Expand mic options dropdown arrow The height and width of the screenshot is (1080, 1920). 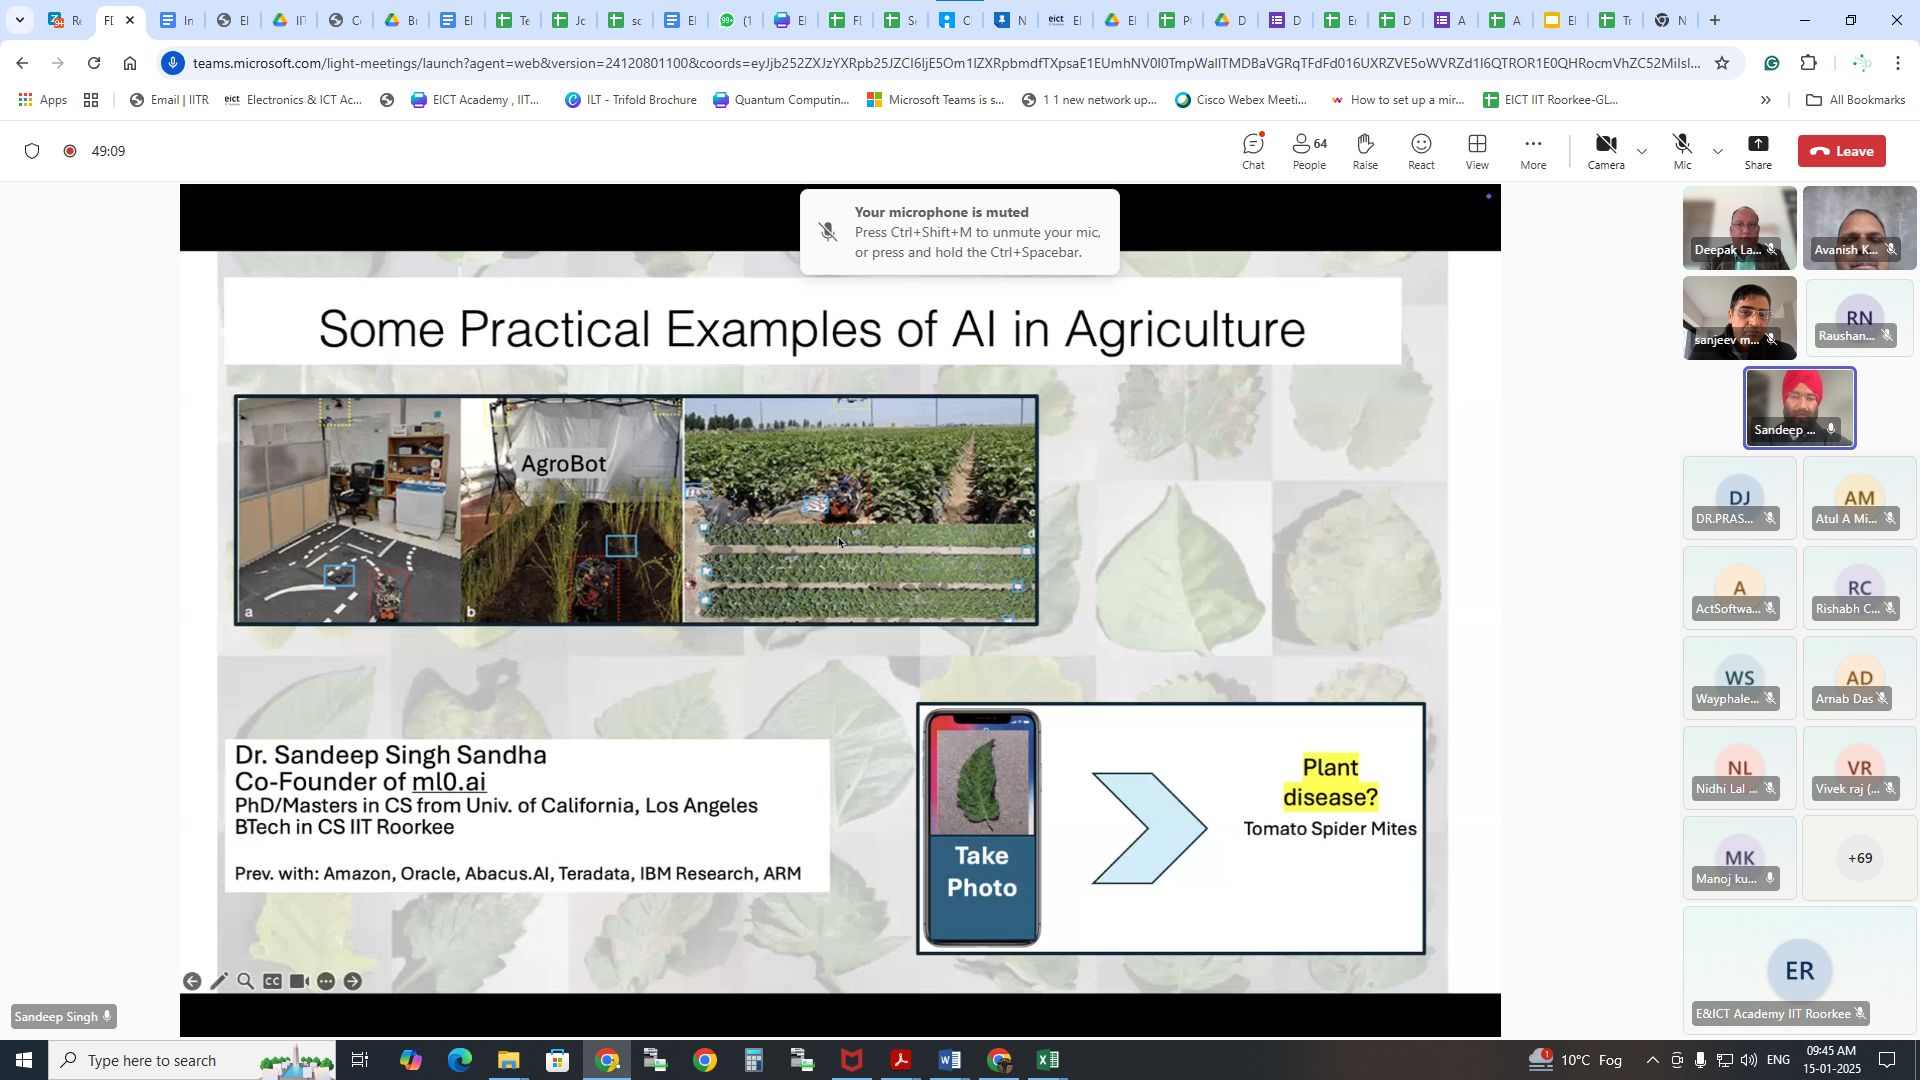[1718, 152]
